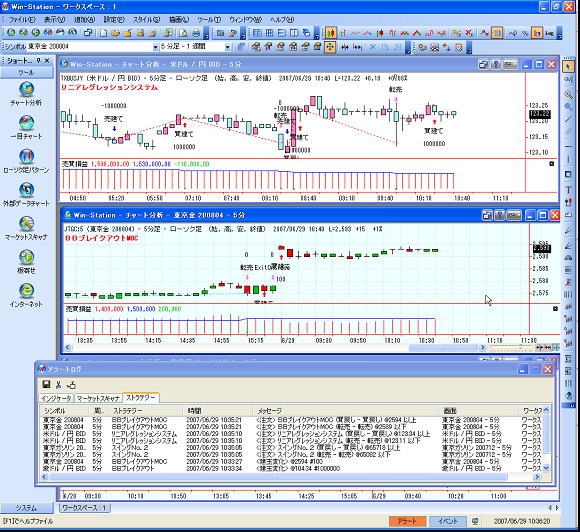
Task: Open 一目チャート shortcut in sidebar
Action: click(26, 127)
